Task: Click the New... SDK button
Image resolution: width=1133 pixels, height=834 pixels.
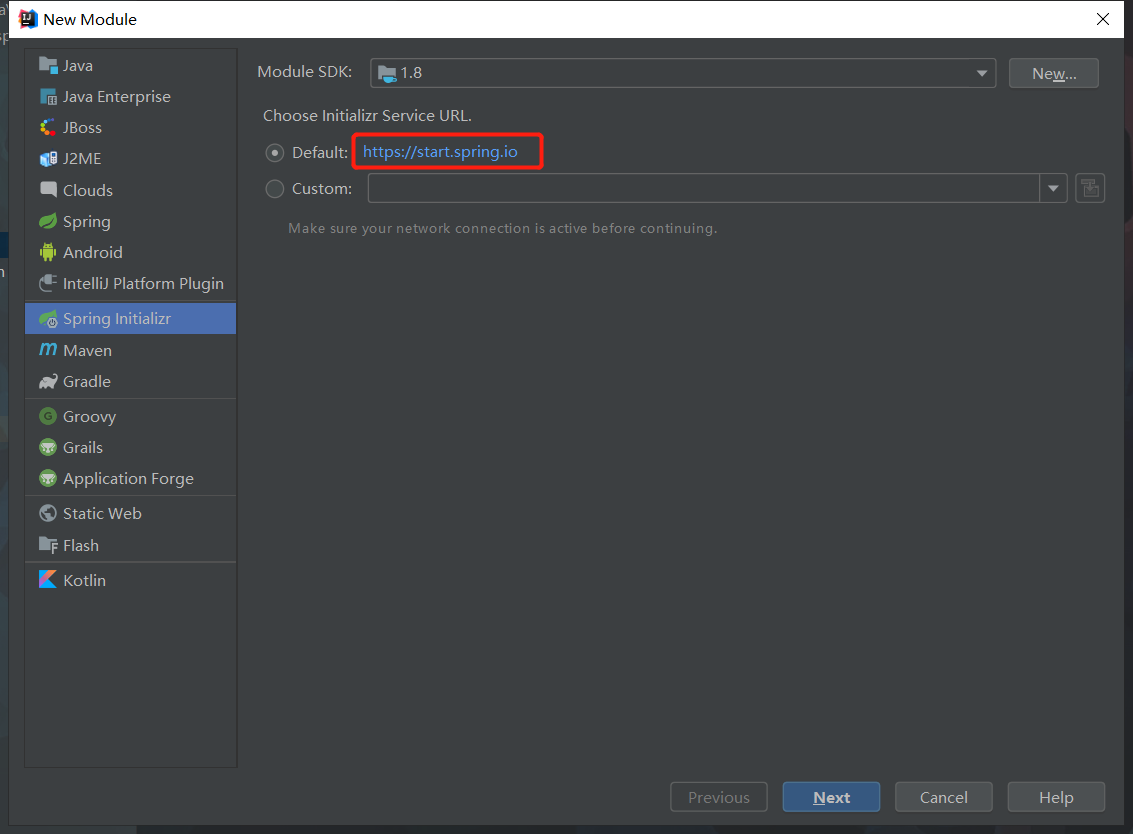Action: [x=1054, y=73]
